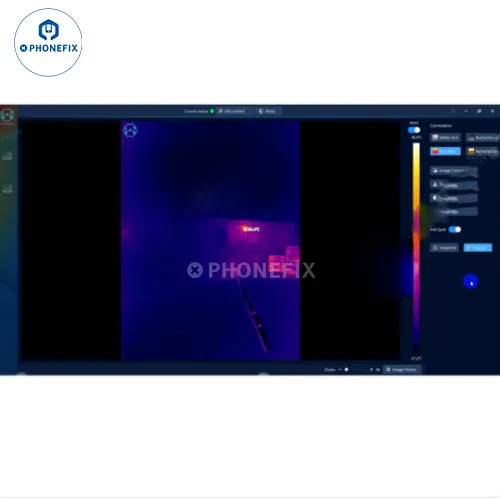Click the half-circle contrast icon button
This screenshot has width=500, height=500.
coord(453,198)
